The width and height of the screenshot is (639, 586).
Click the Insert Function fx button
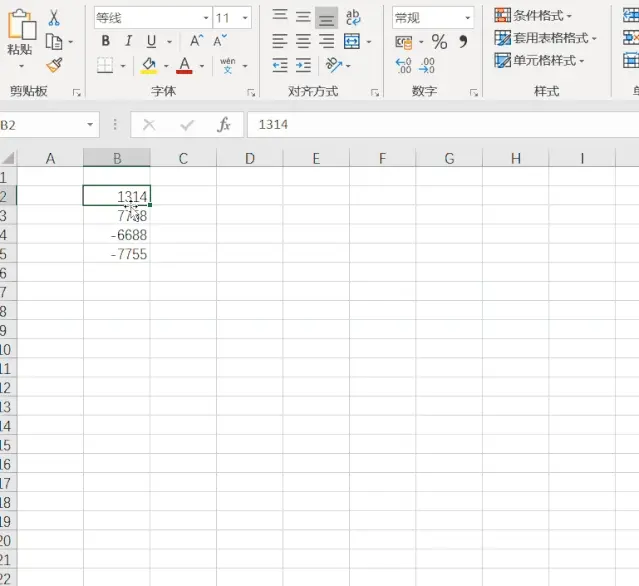(x=224, y=125)
